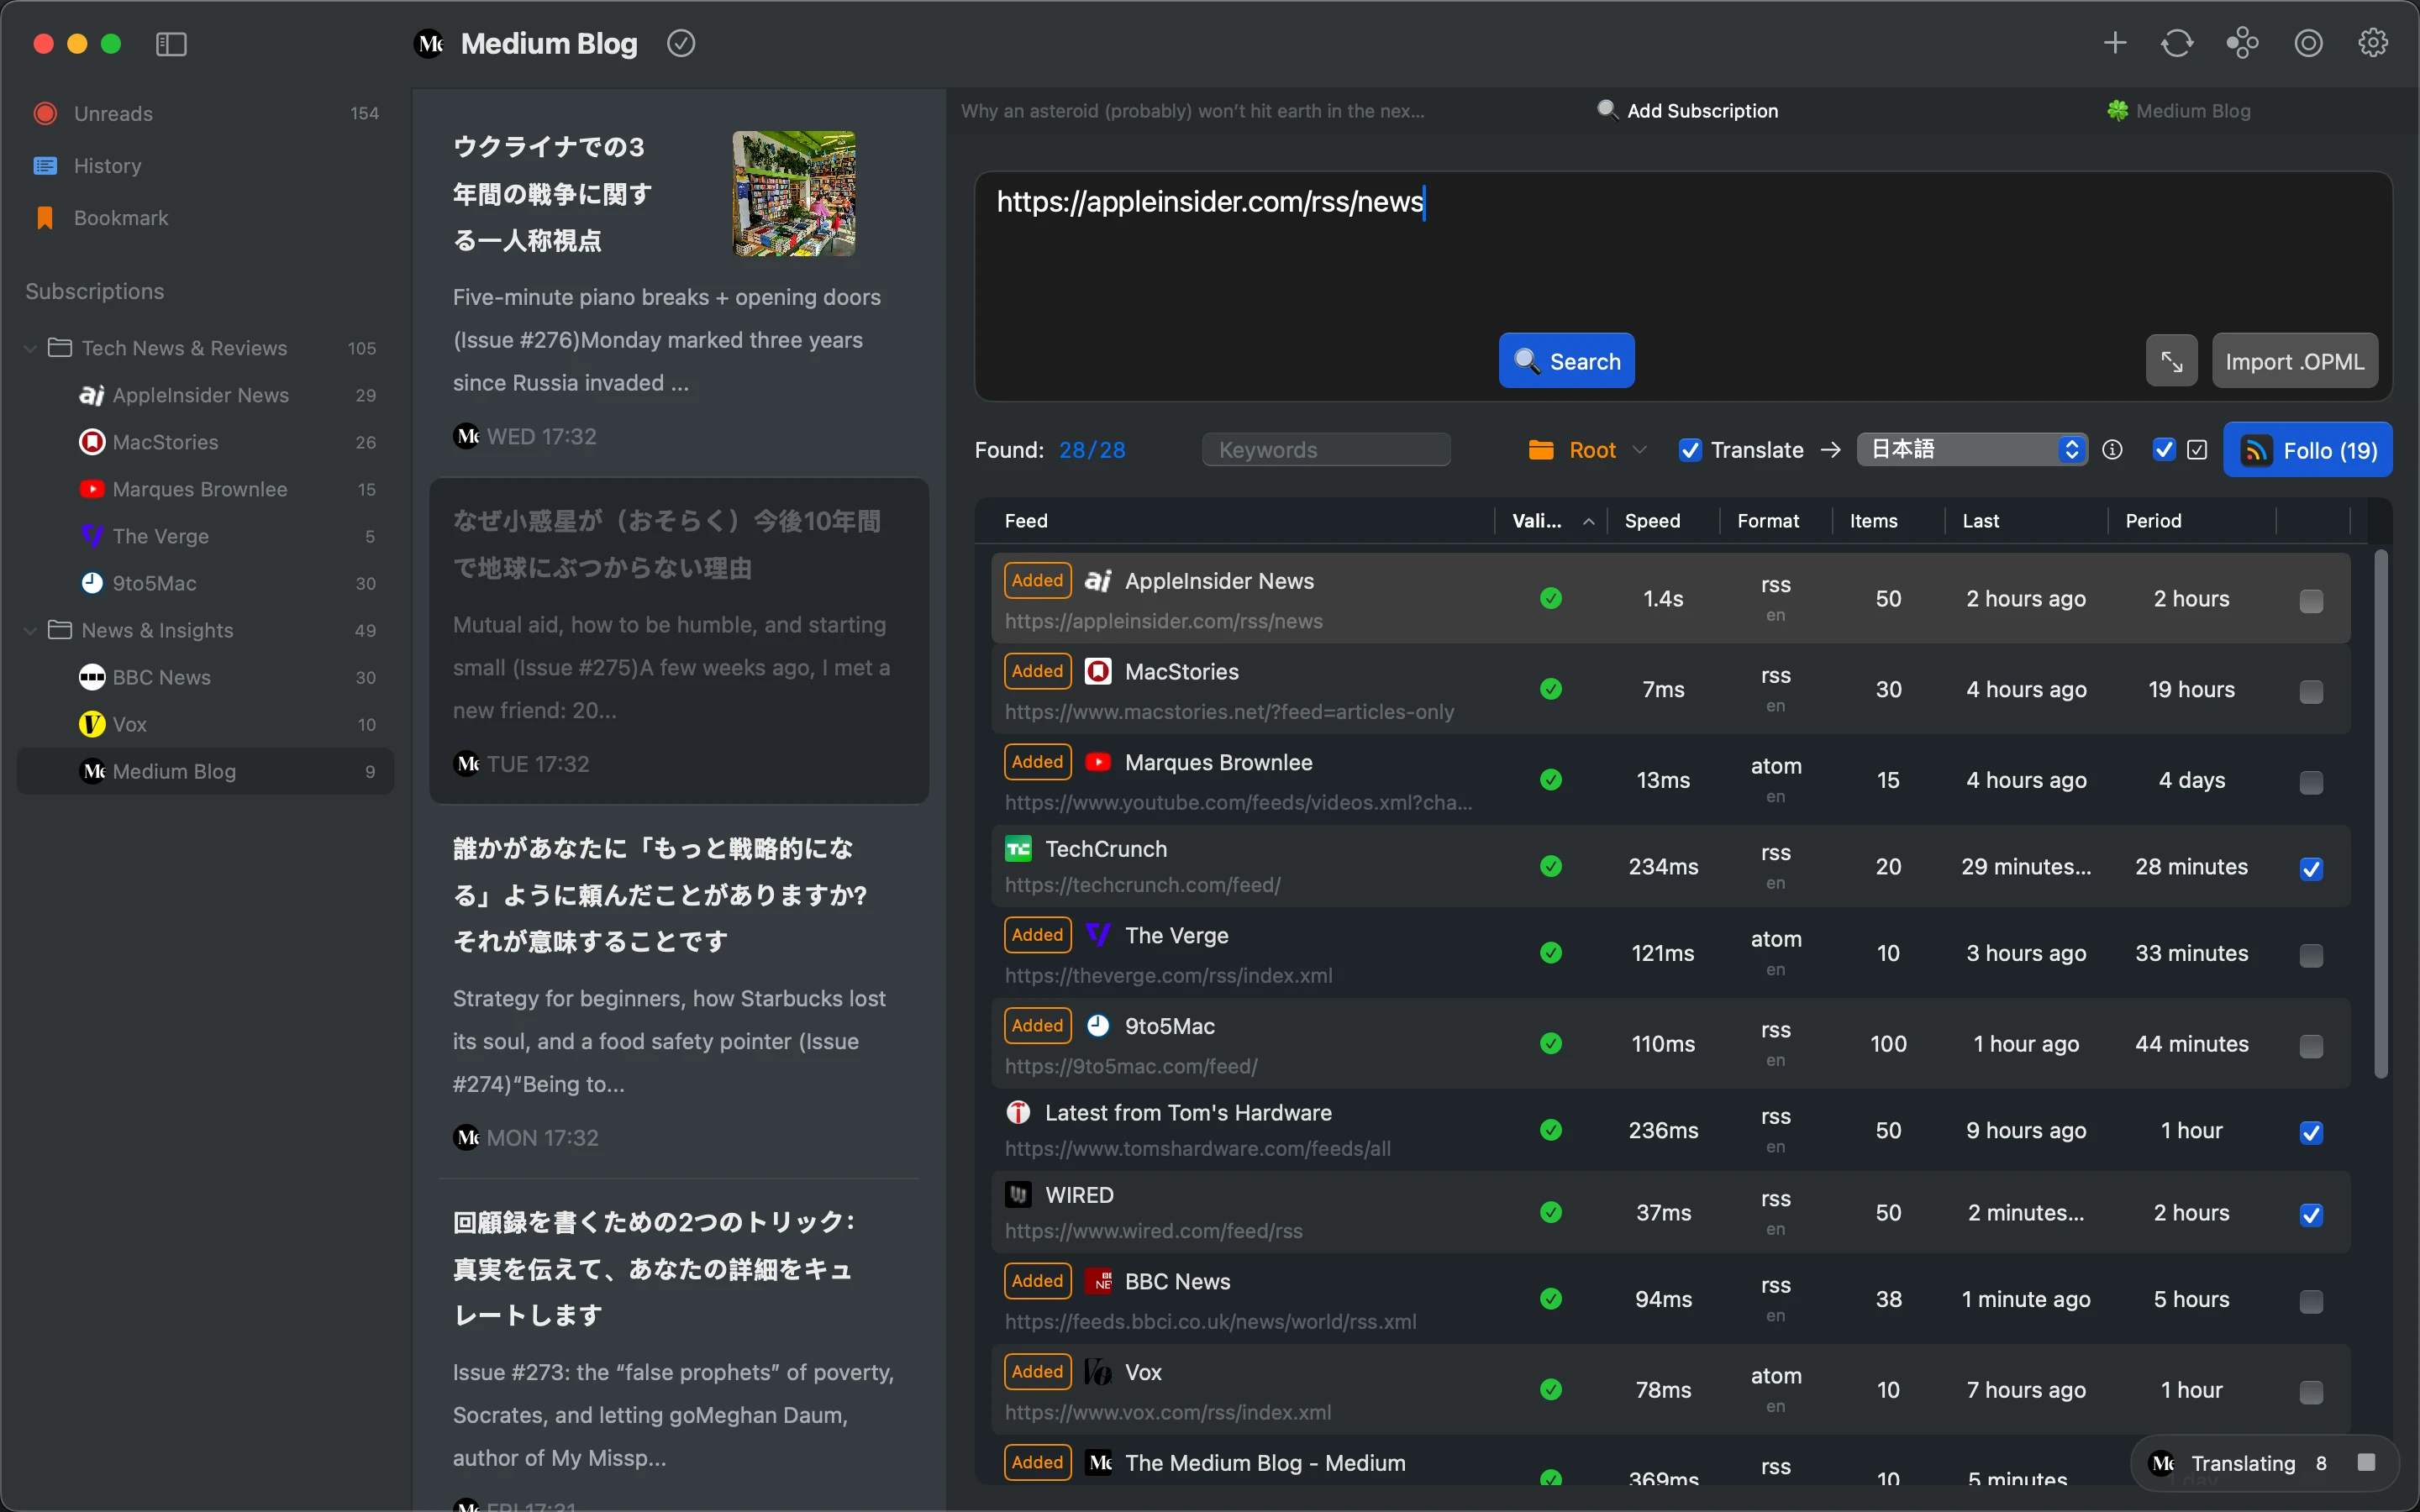Click the Search button
This screenshot has width=2420, height=1512.
(1566, 360)
